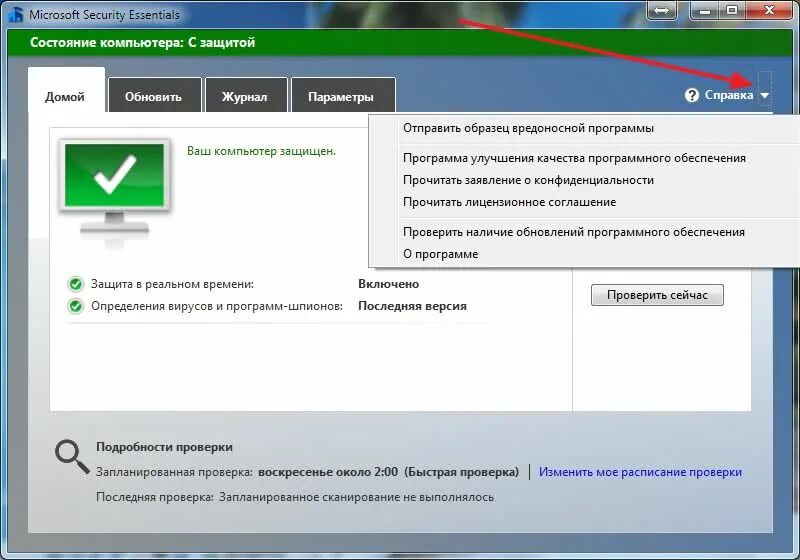Maximize the Security Essentials window

tap(732, 11)
